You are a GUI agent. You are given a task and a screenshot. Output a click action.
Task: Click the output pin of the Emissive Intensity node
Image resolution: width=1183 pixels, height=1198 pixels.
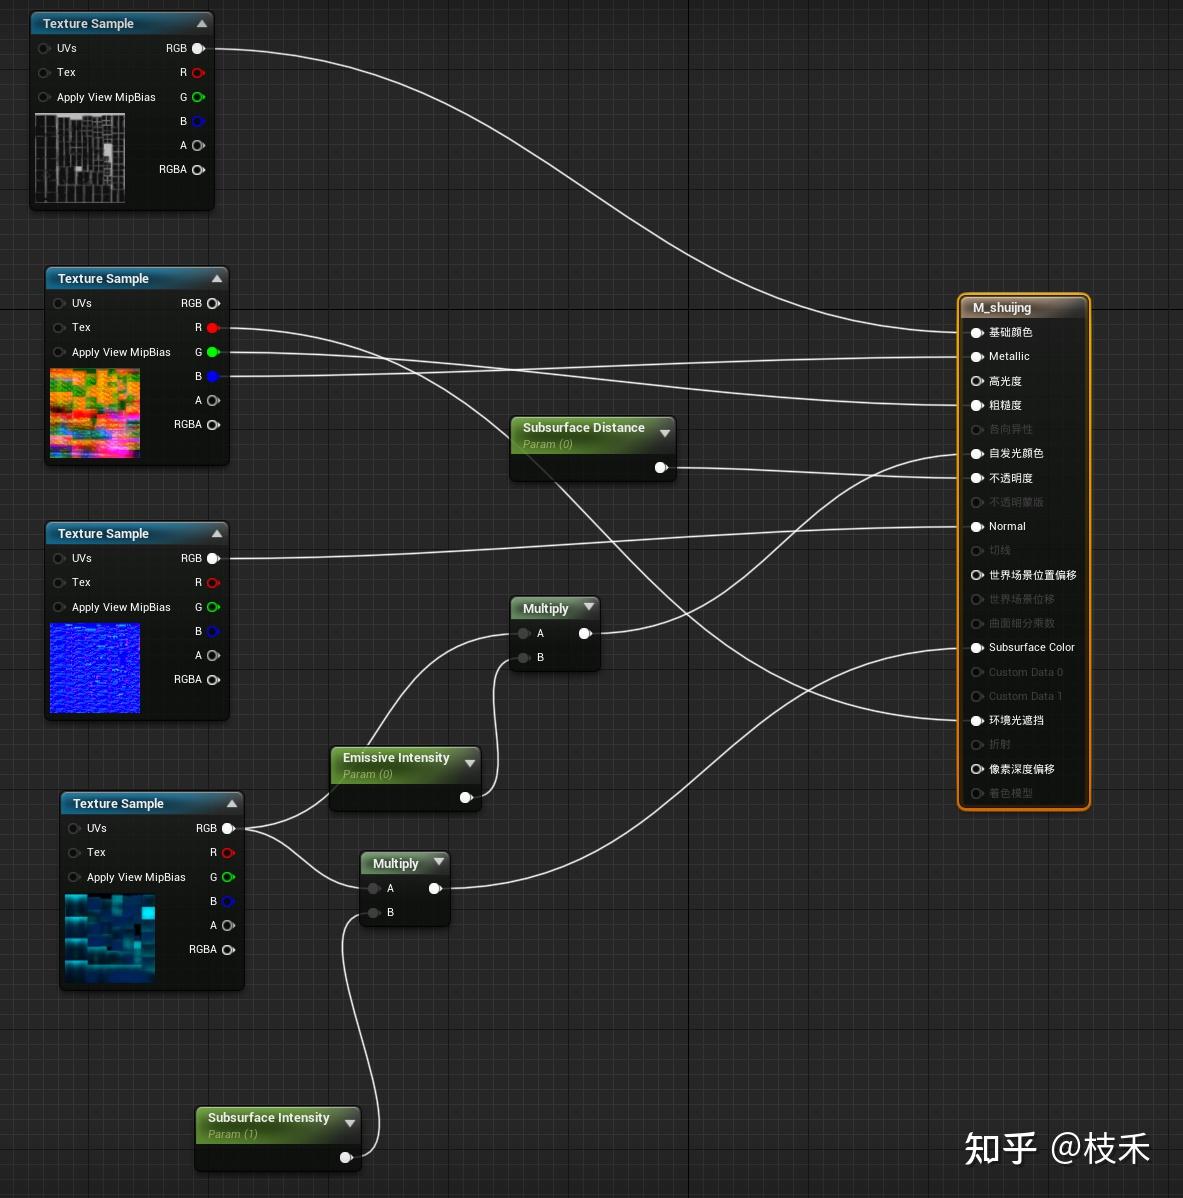pyautogui.click(x=466, y=797)
